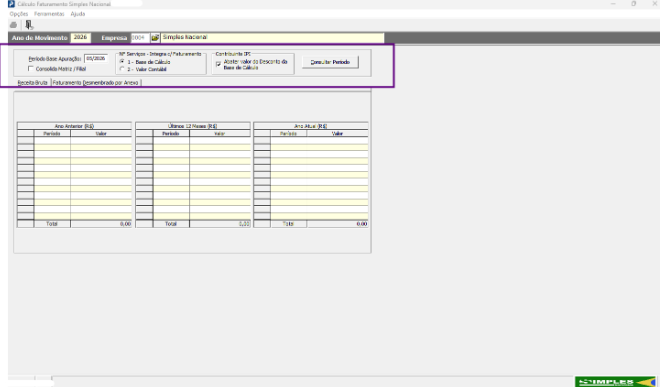Click the exit door toolbar icon

coord(29,25)
